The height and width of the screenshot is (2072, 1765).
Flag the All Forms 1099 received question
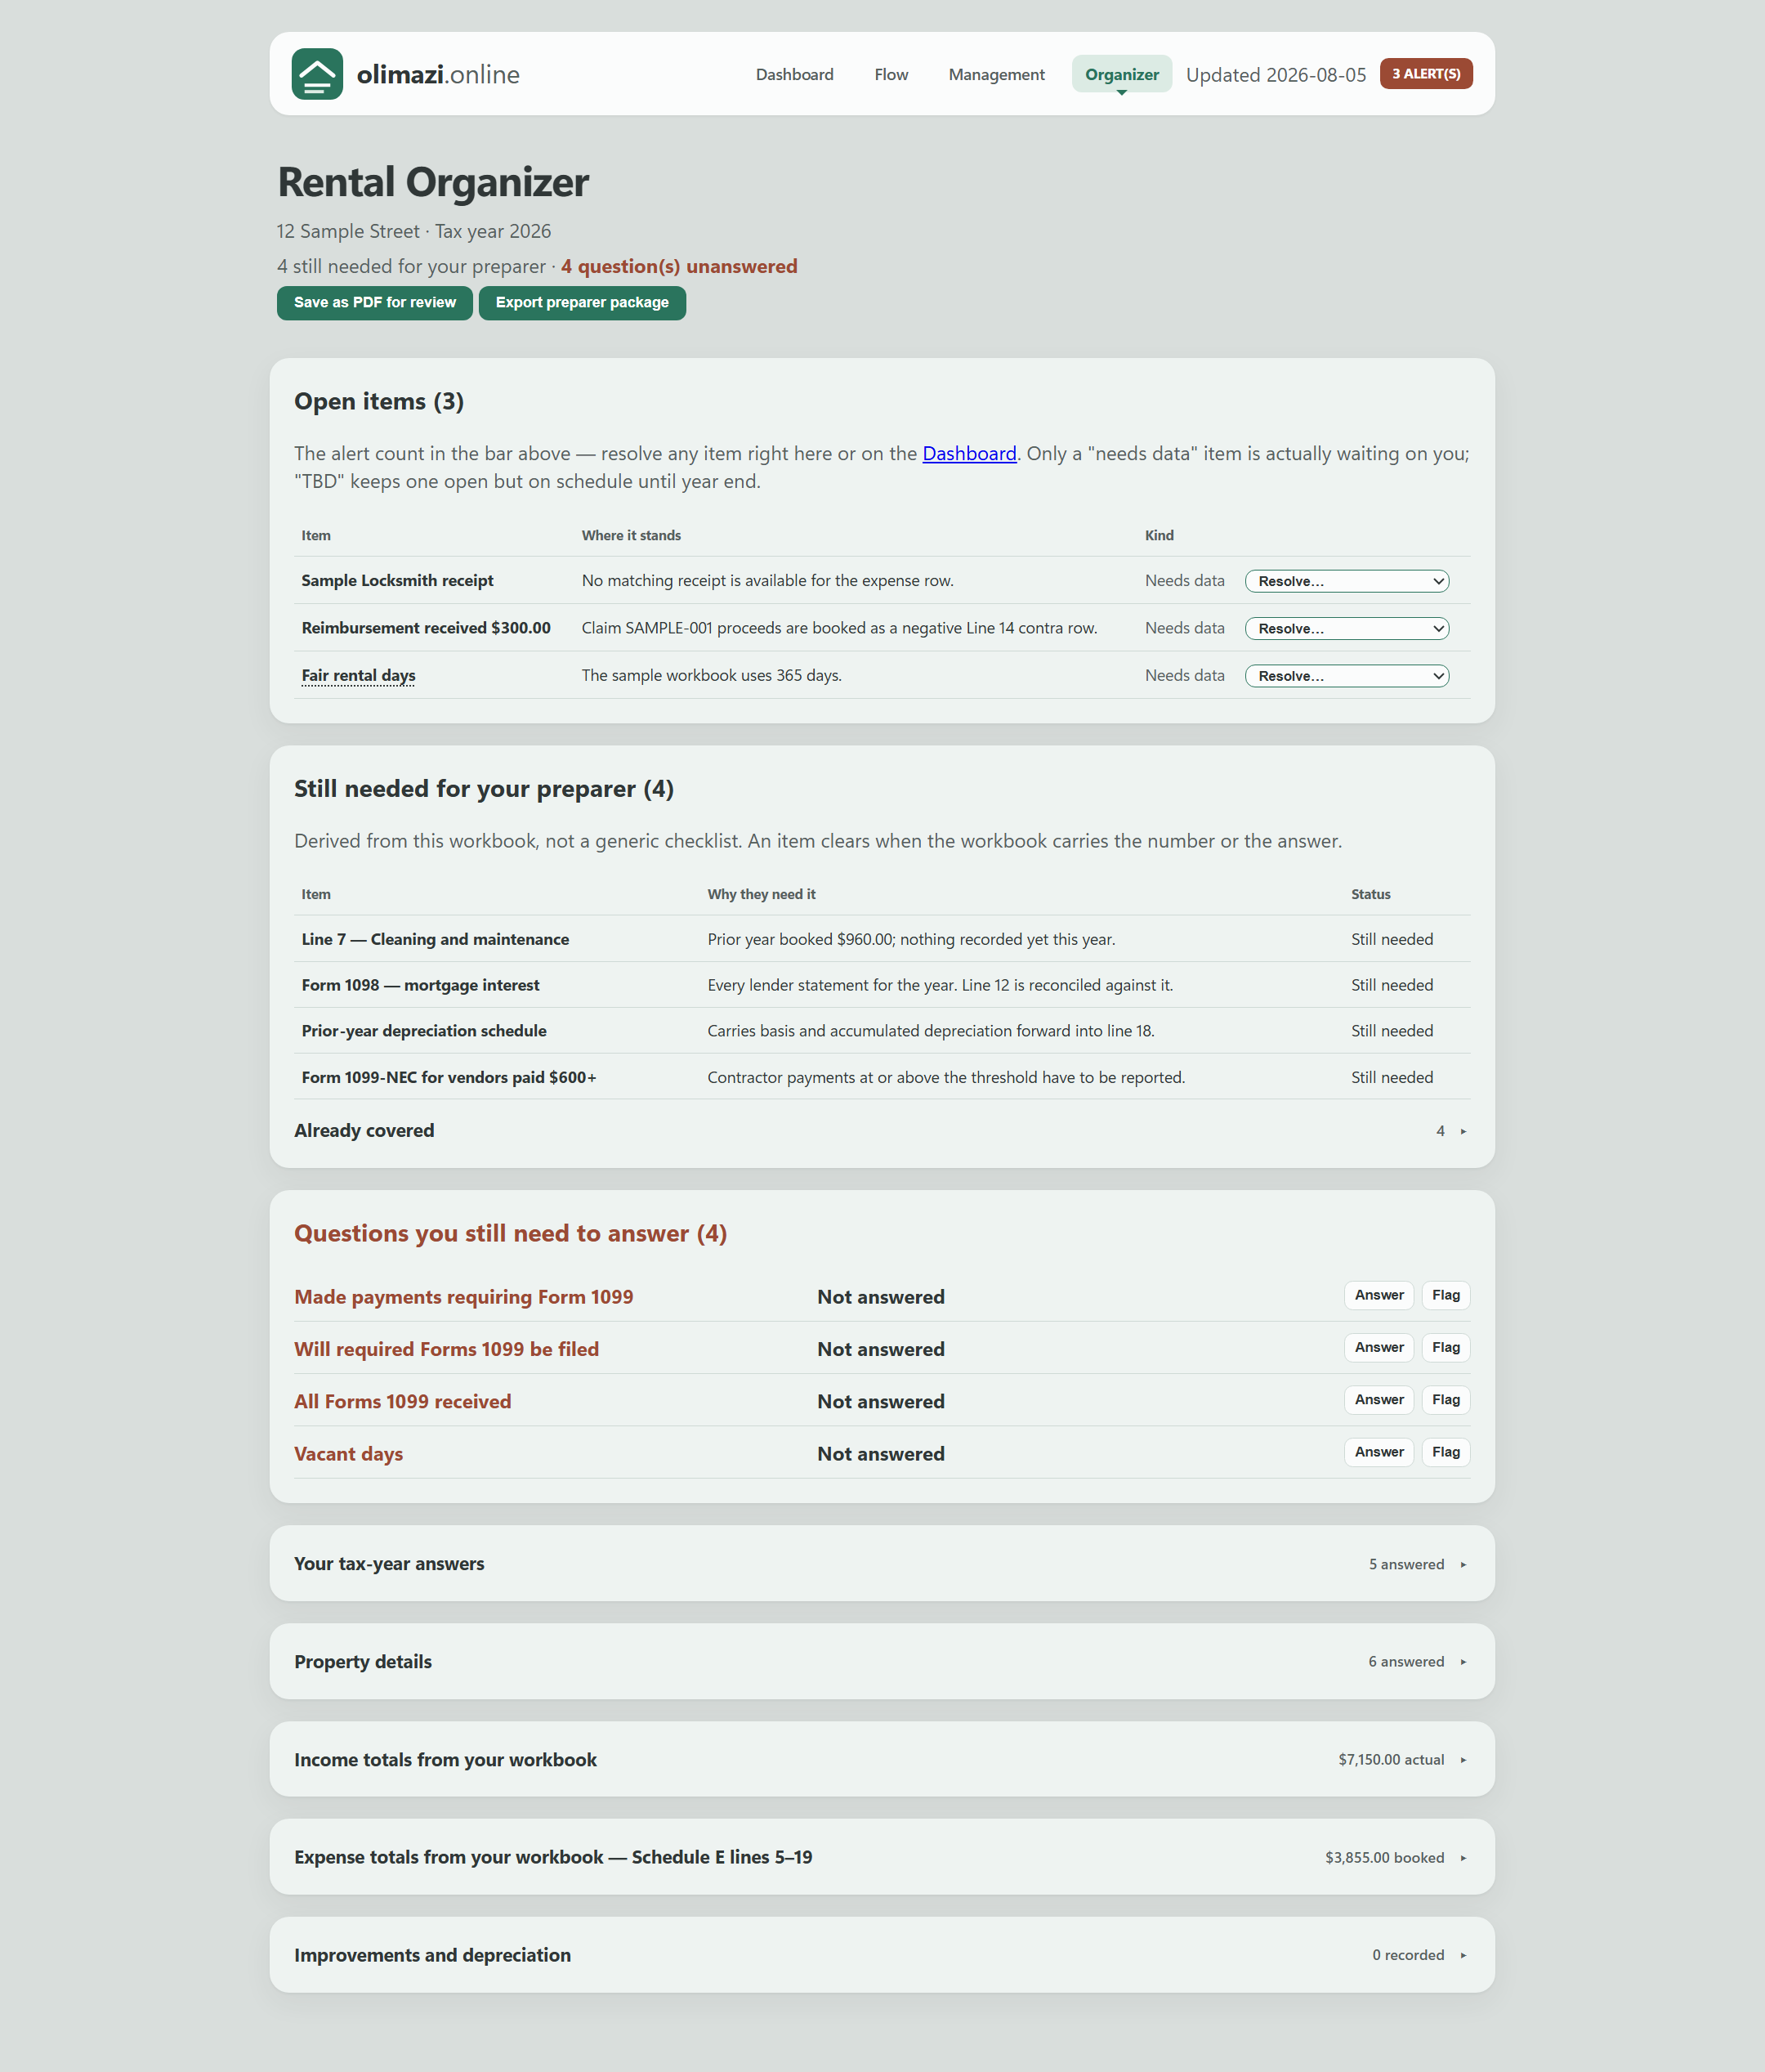pos(1446,1400)
